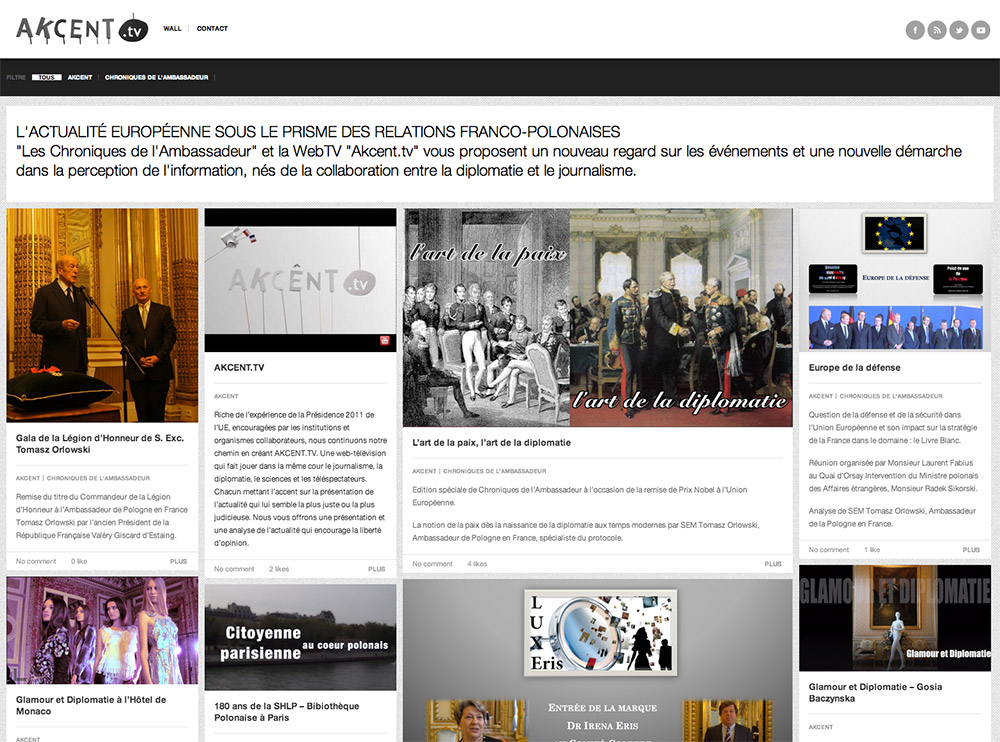1000x742 pixels.
Task: Click text 'Edition spéciale de Chroniques de l'Ambassadeur'
Action: 580,496
